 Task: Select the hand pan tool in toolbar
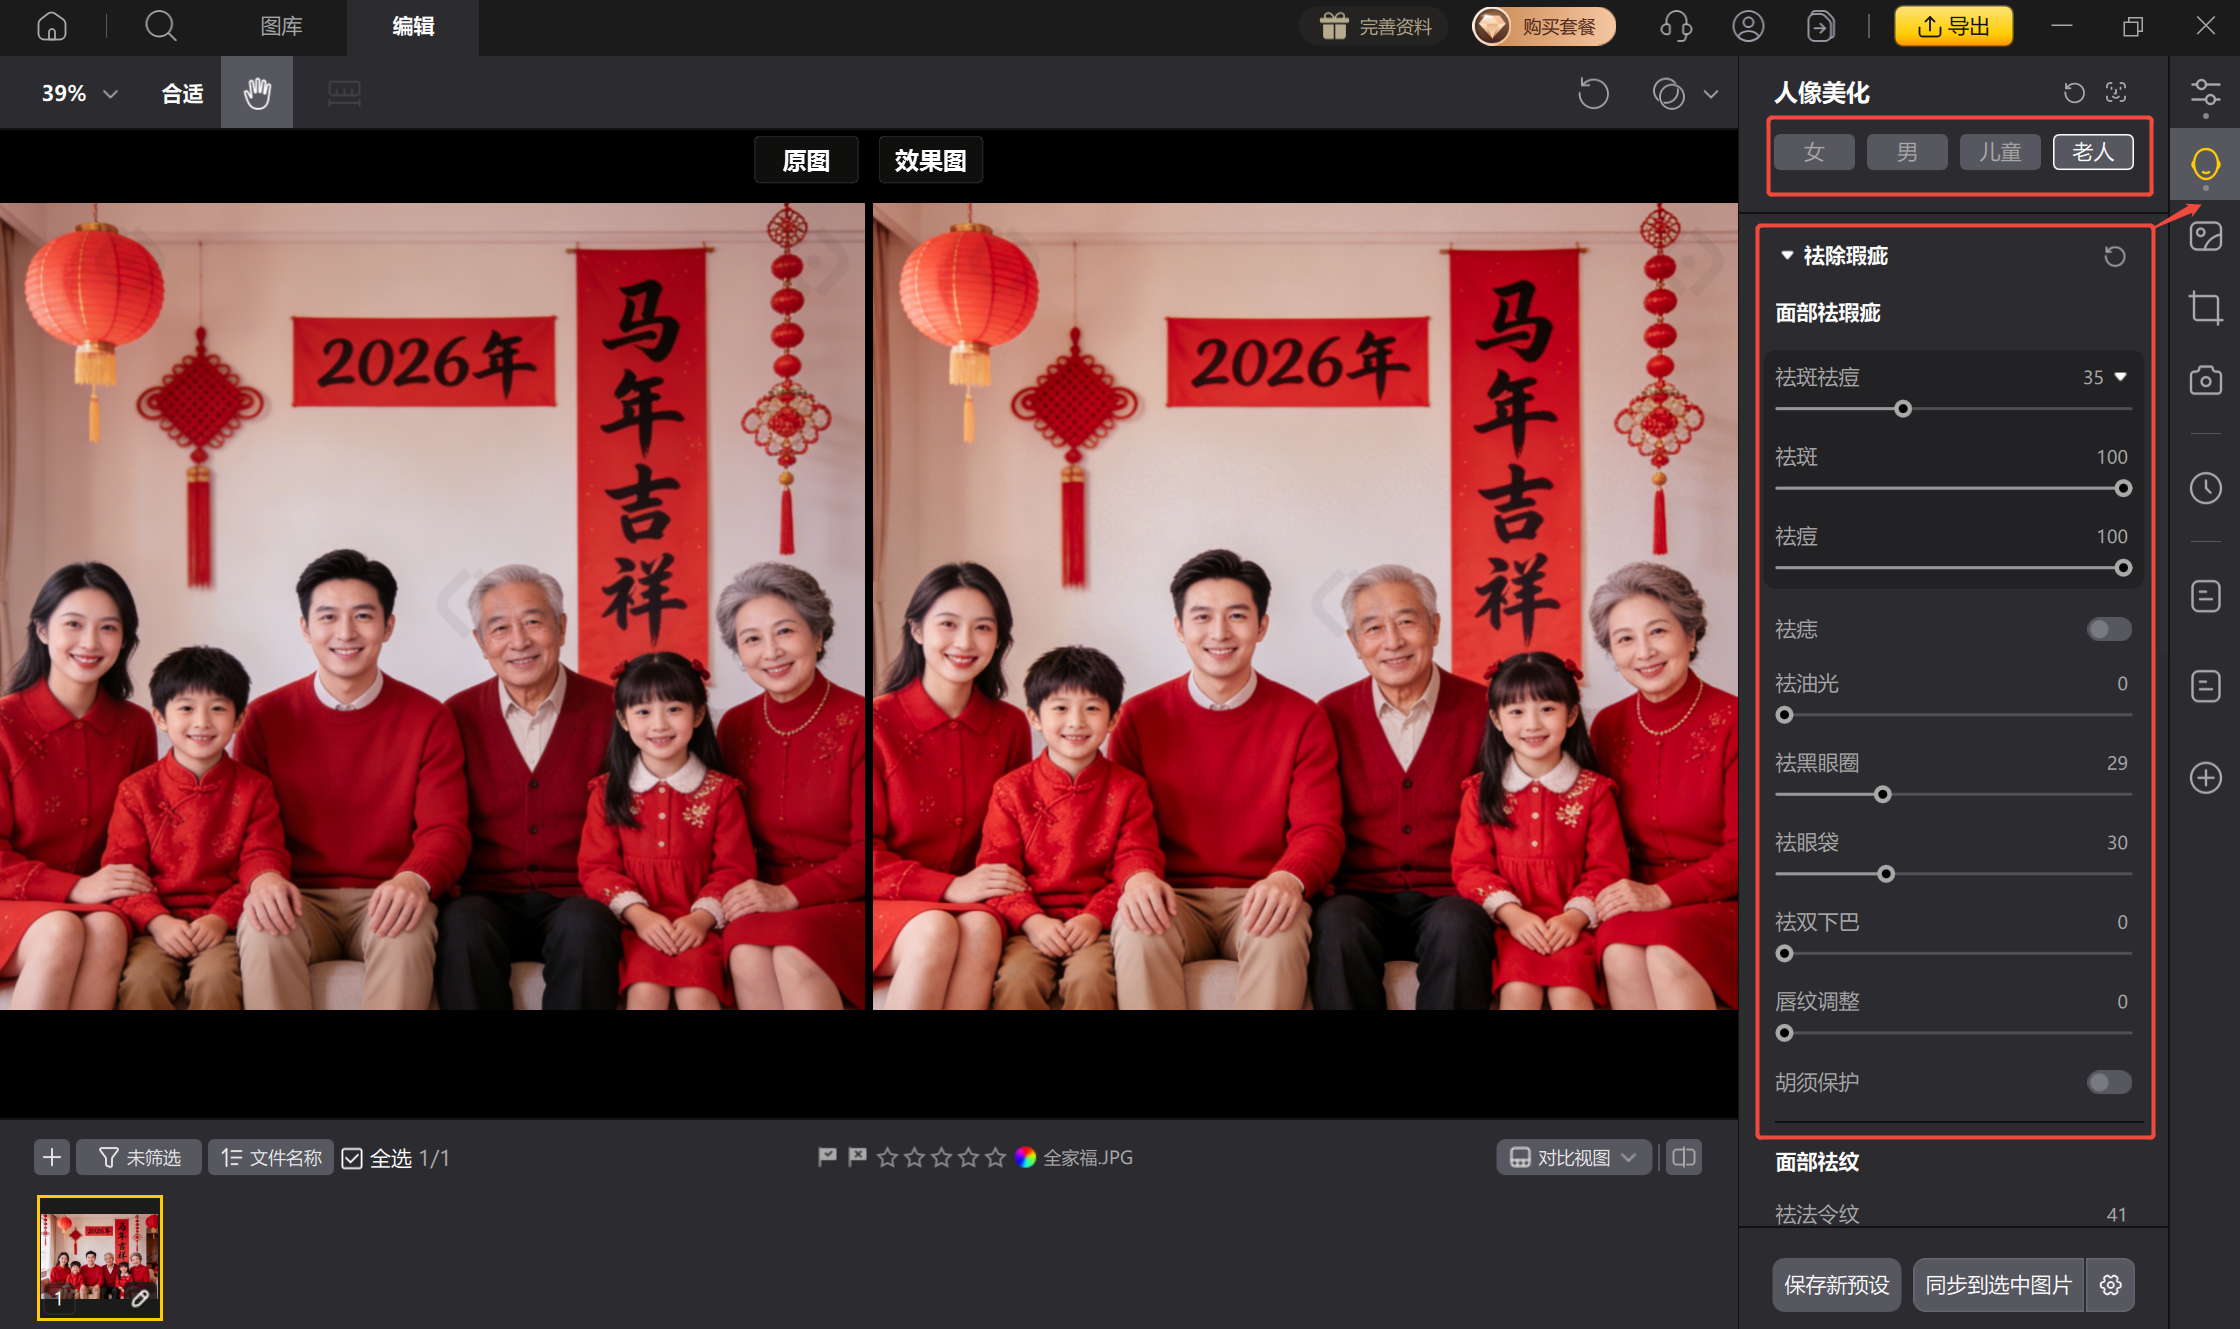pyautogui.click(x=256, y=92)
